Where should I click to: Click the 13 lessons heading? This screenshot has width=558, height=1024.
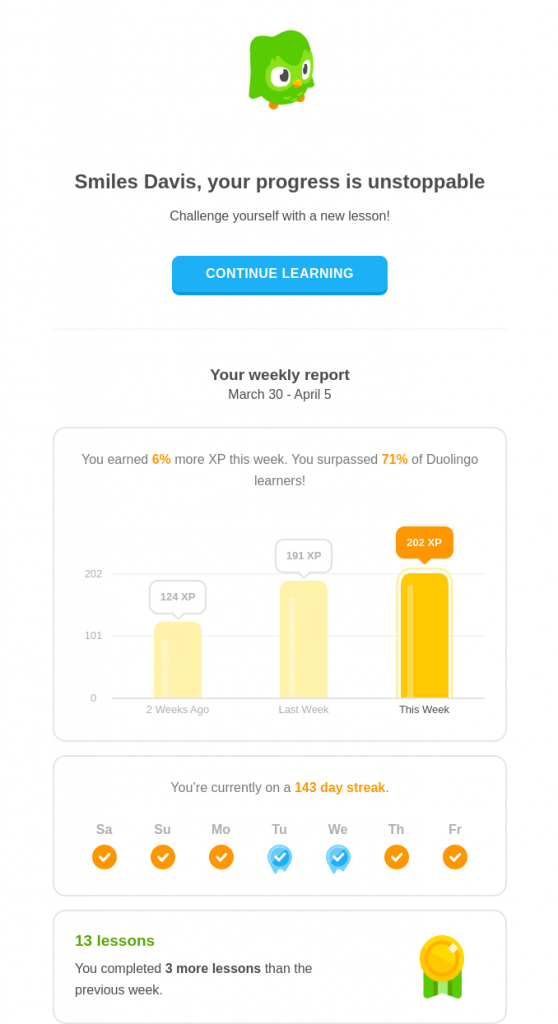pyautogui.click(x=115, y=941)
